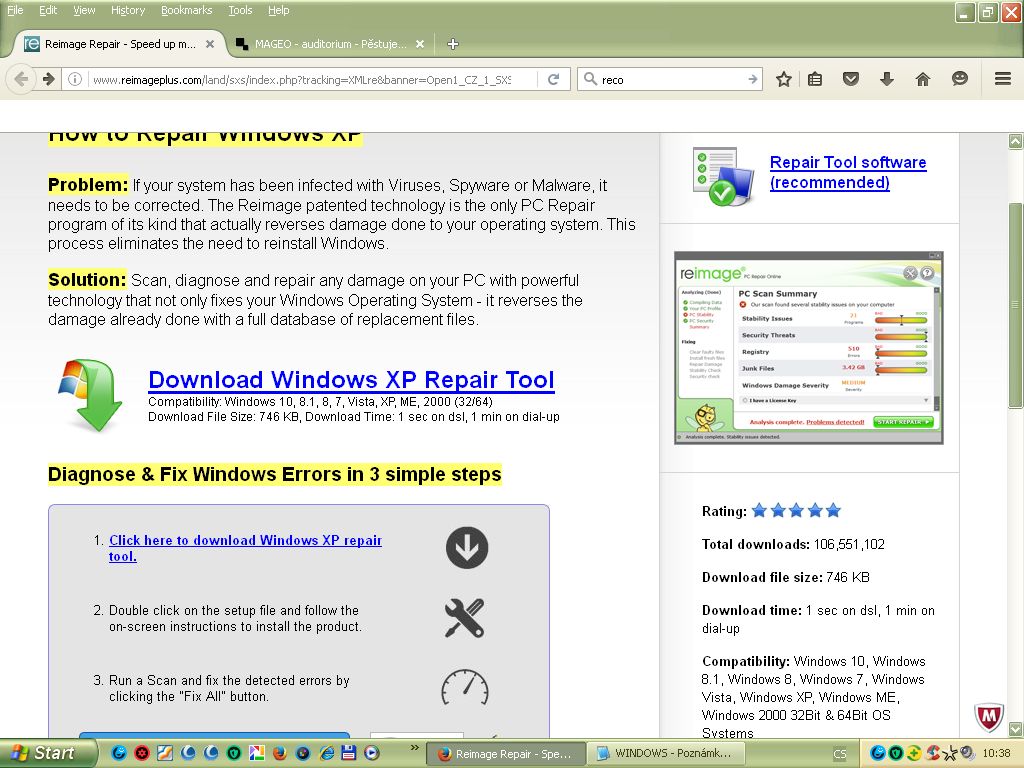Open the Tools menu
The width and height of the screenshot is (1024, 768).
(240, 10)
